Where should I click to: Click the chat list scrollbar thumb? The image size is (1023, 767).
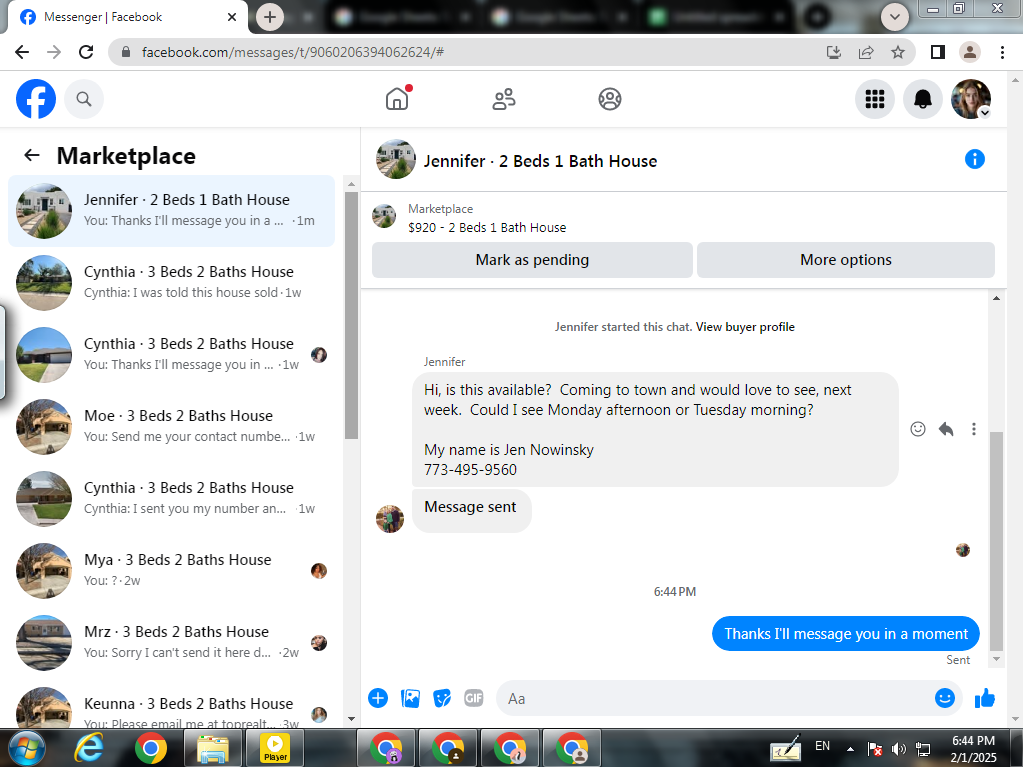[x=351, y=315]
